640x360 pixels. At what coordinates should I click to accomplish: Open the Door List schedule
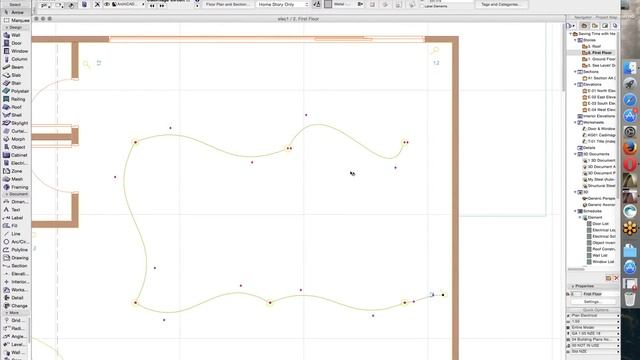(x=598, y=224)
